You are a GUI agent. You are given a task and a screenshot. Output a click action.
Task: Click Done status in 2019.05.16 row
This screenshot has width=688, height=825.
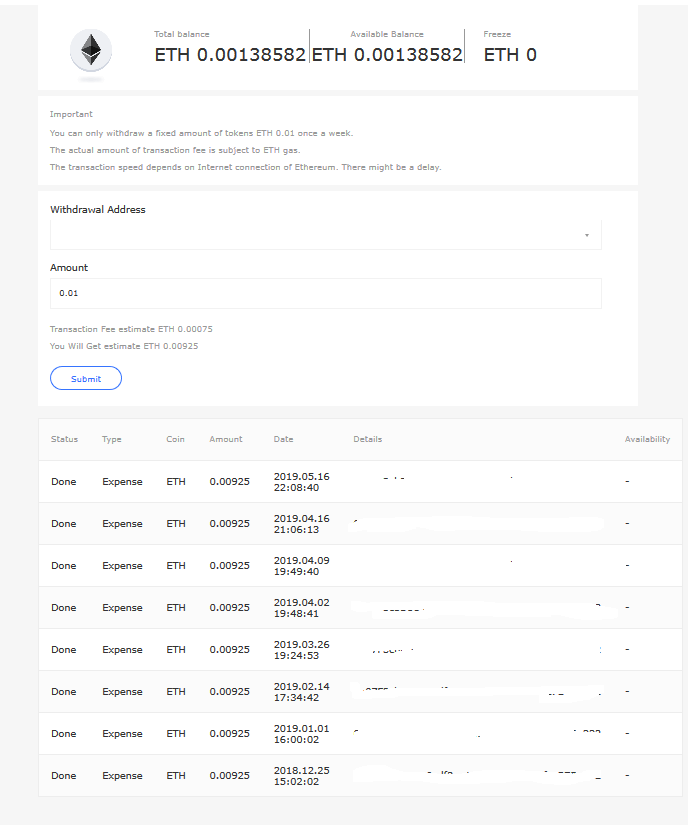64,481
